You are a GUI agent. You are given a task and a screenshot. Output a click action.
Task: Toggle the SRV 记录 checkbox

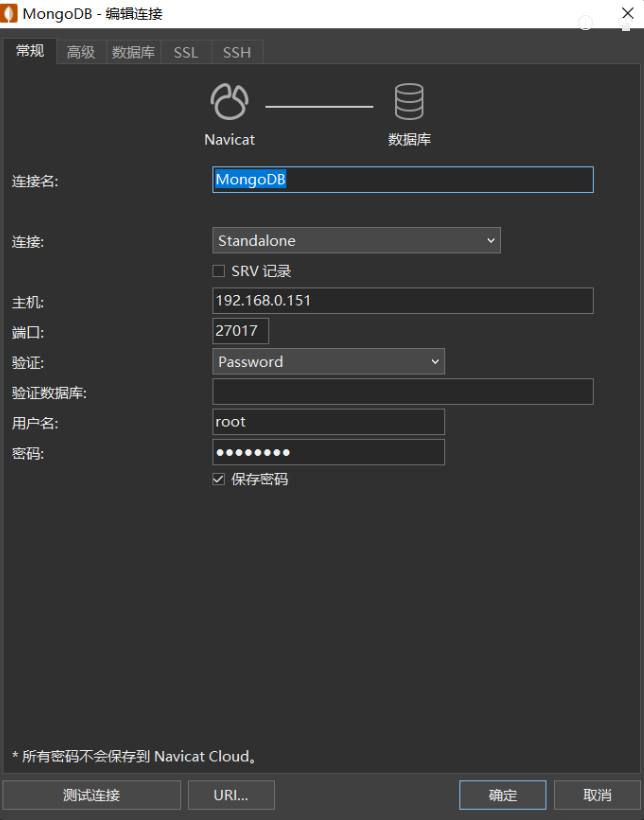pyautogui.click(x=219, y=271)
